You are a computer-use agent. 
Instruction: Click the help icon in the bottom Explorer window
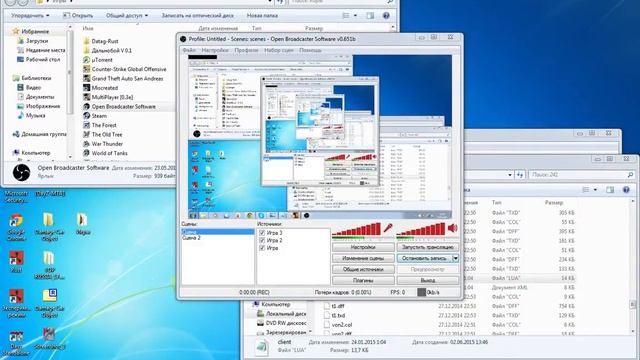(626, 190)
